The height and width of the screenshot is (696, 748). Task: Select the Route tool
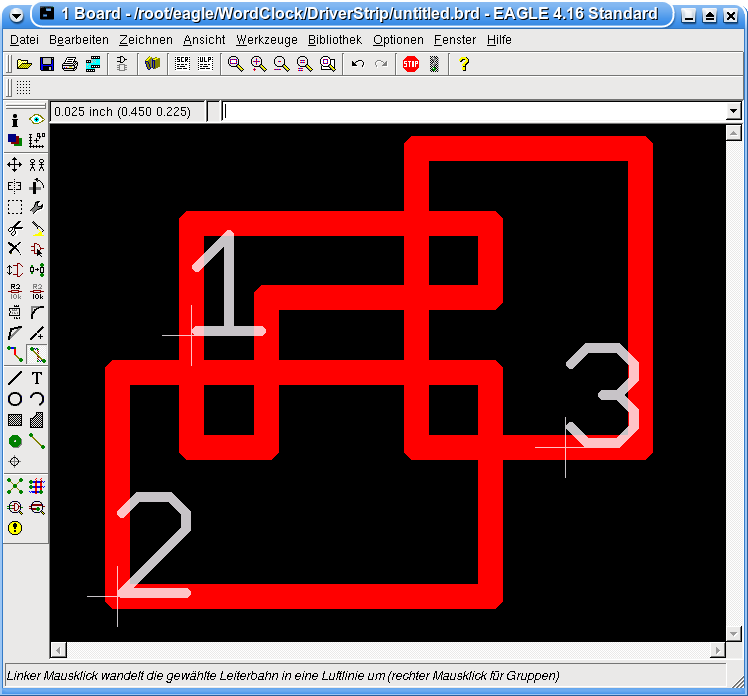15,354
